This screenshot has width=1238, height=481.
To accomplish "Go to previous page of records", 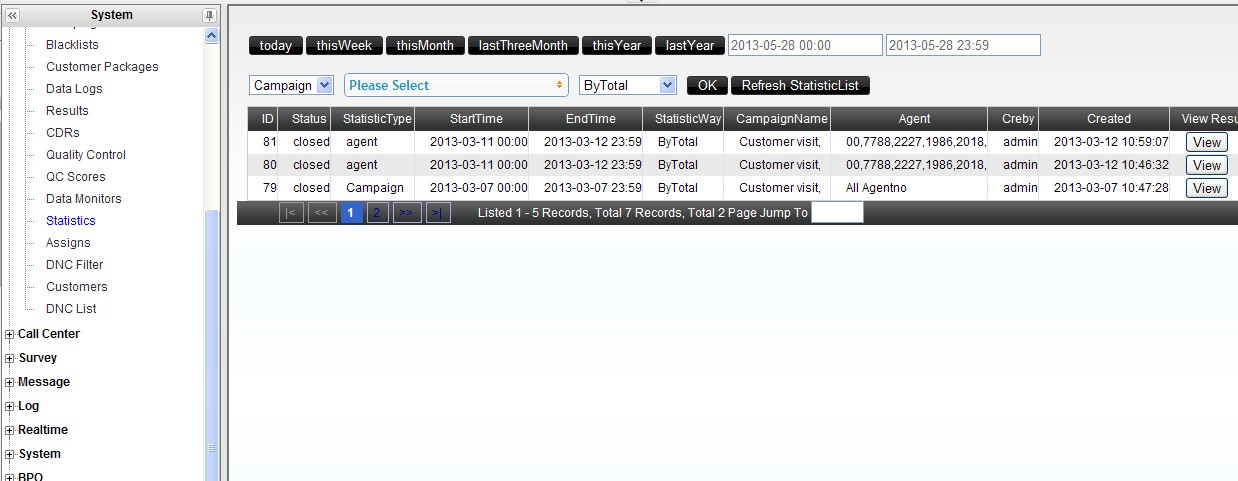I will click(322, 213).
